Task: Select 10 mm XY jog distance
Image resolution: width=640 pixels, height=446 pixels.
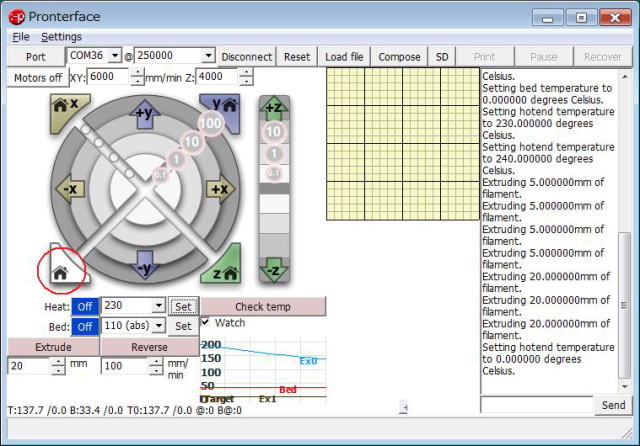Action: pos(191,142)
